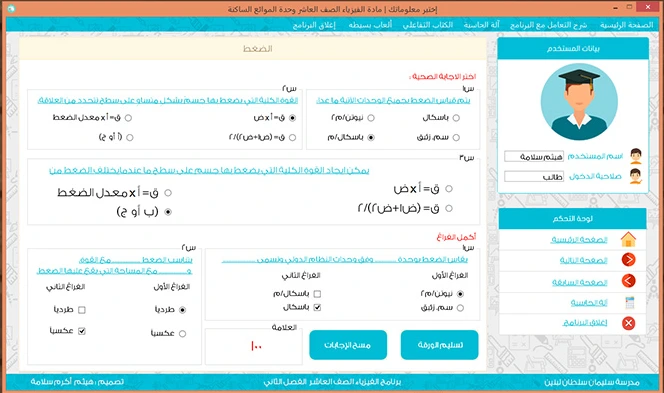Click the red previous-page arrow icon
Screen dimensions: 664x393
pyautogui.click(x=628, y=280)
